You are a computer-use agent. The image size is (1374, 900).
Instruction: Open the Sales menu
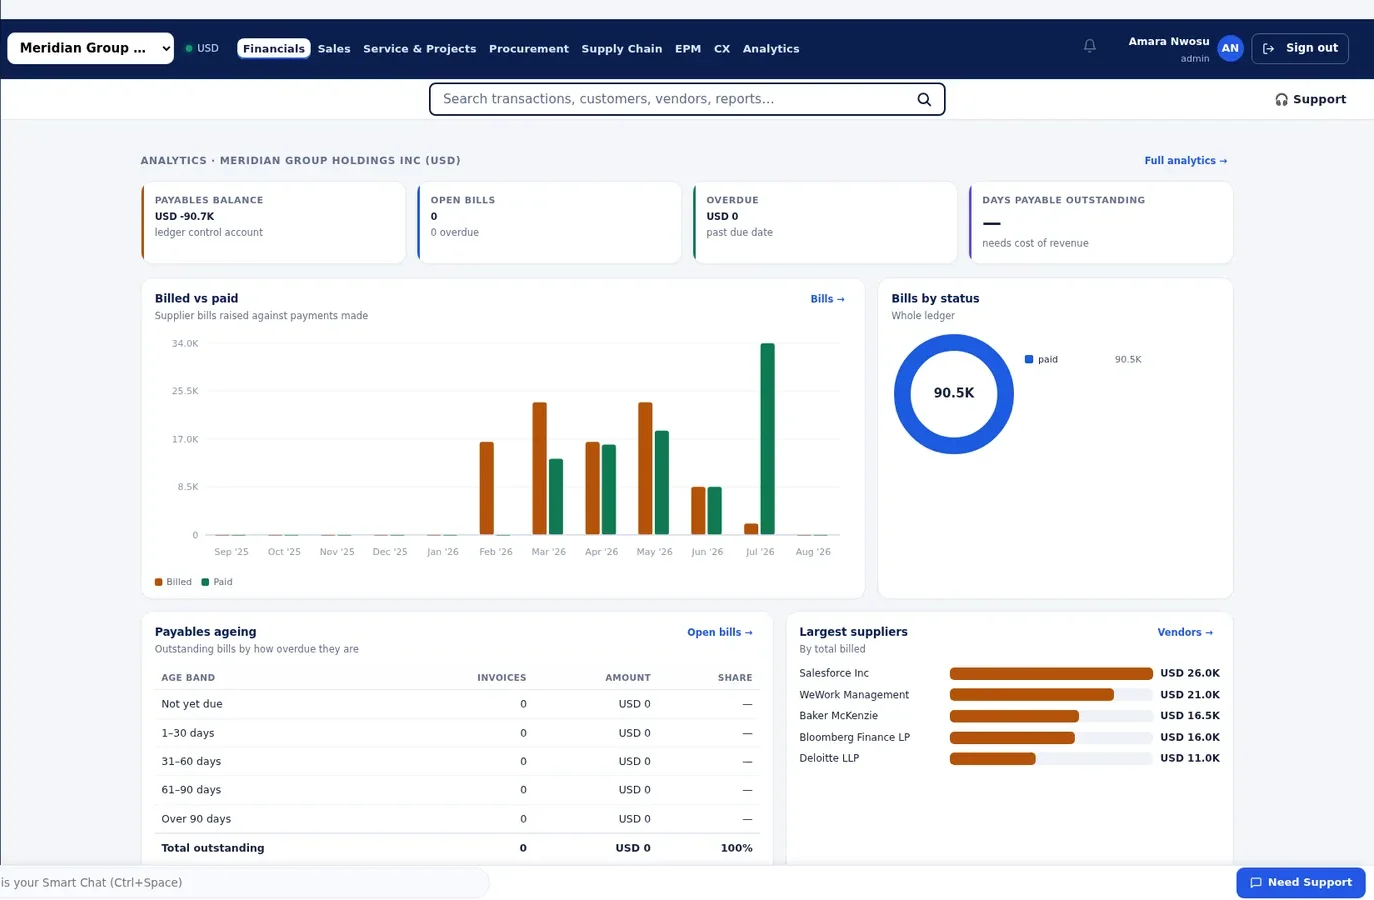[x=334, y=49]
